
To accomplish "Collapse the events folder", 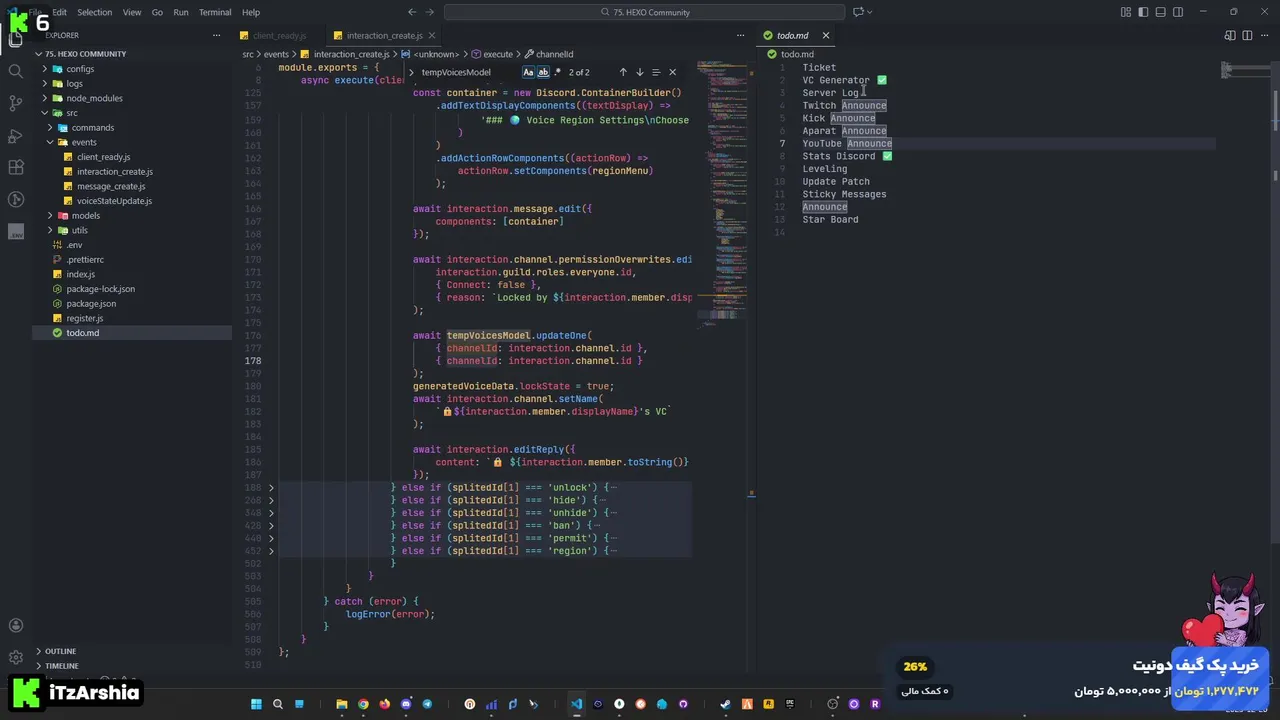I will pyautogui.click(x=84, y=142).
